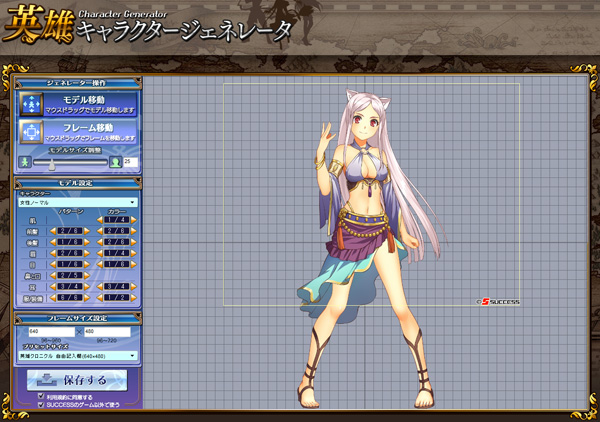Screen dimensions: 600x422
Task: Open the キャラクター dropdown showing 女性ノーマル
Action: 78,202
